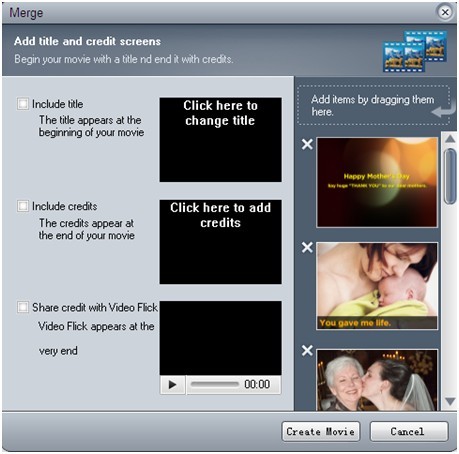The image size is (459, 454).
Task: Click the 'Add title and credit screens' heading
Action: tap(87, 41)
